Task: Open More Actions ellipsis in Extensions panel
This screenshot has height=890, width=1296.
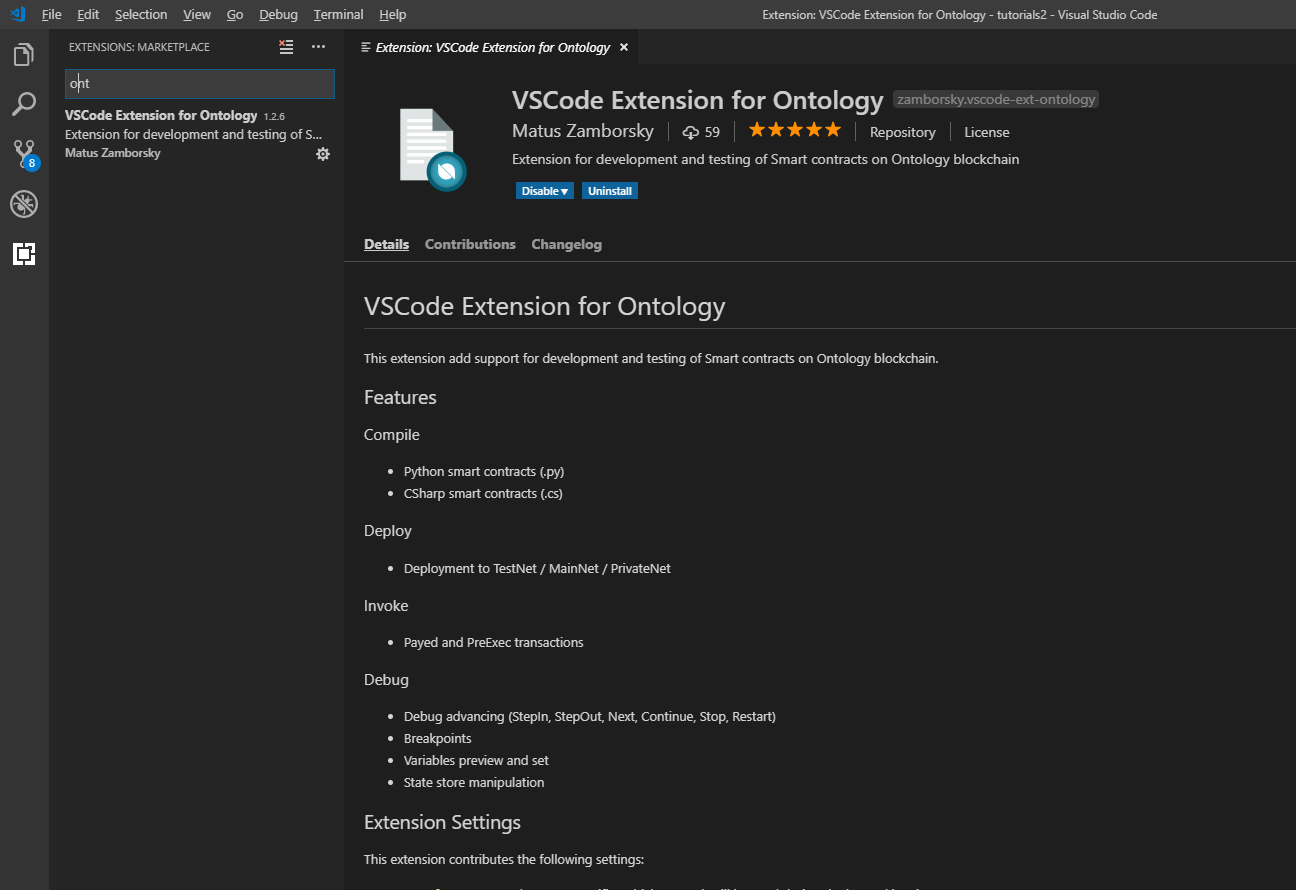Action: [318, 47]
